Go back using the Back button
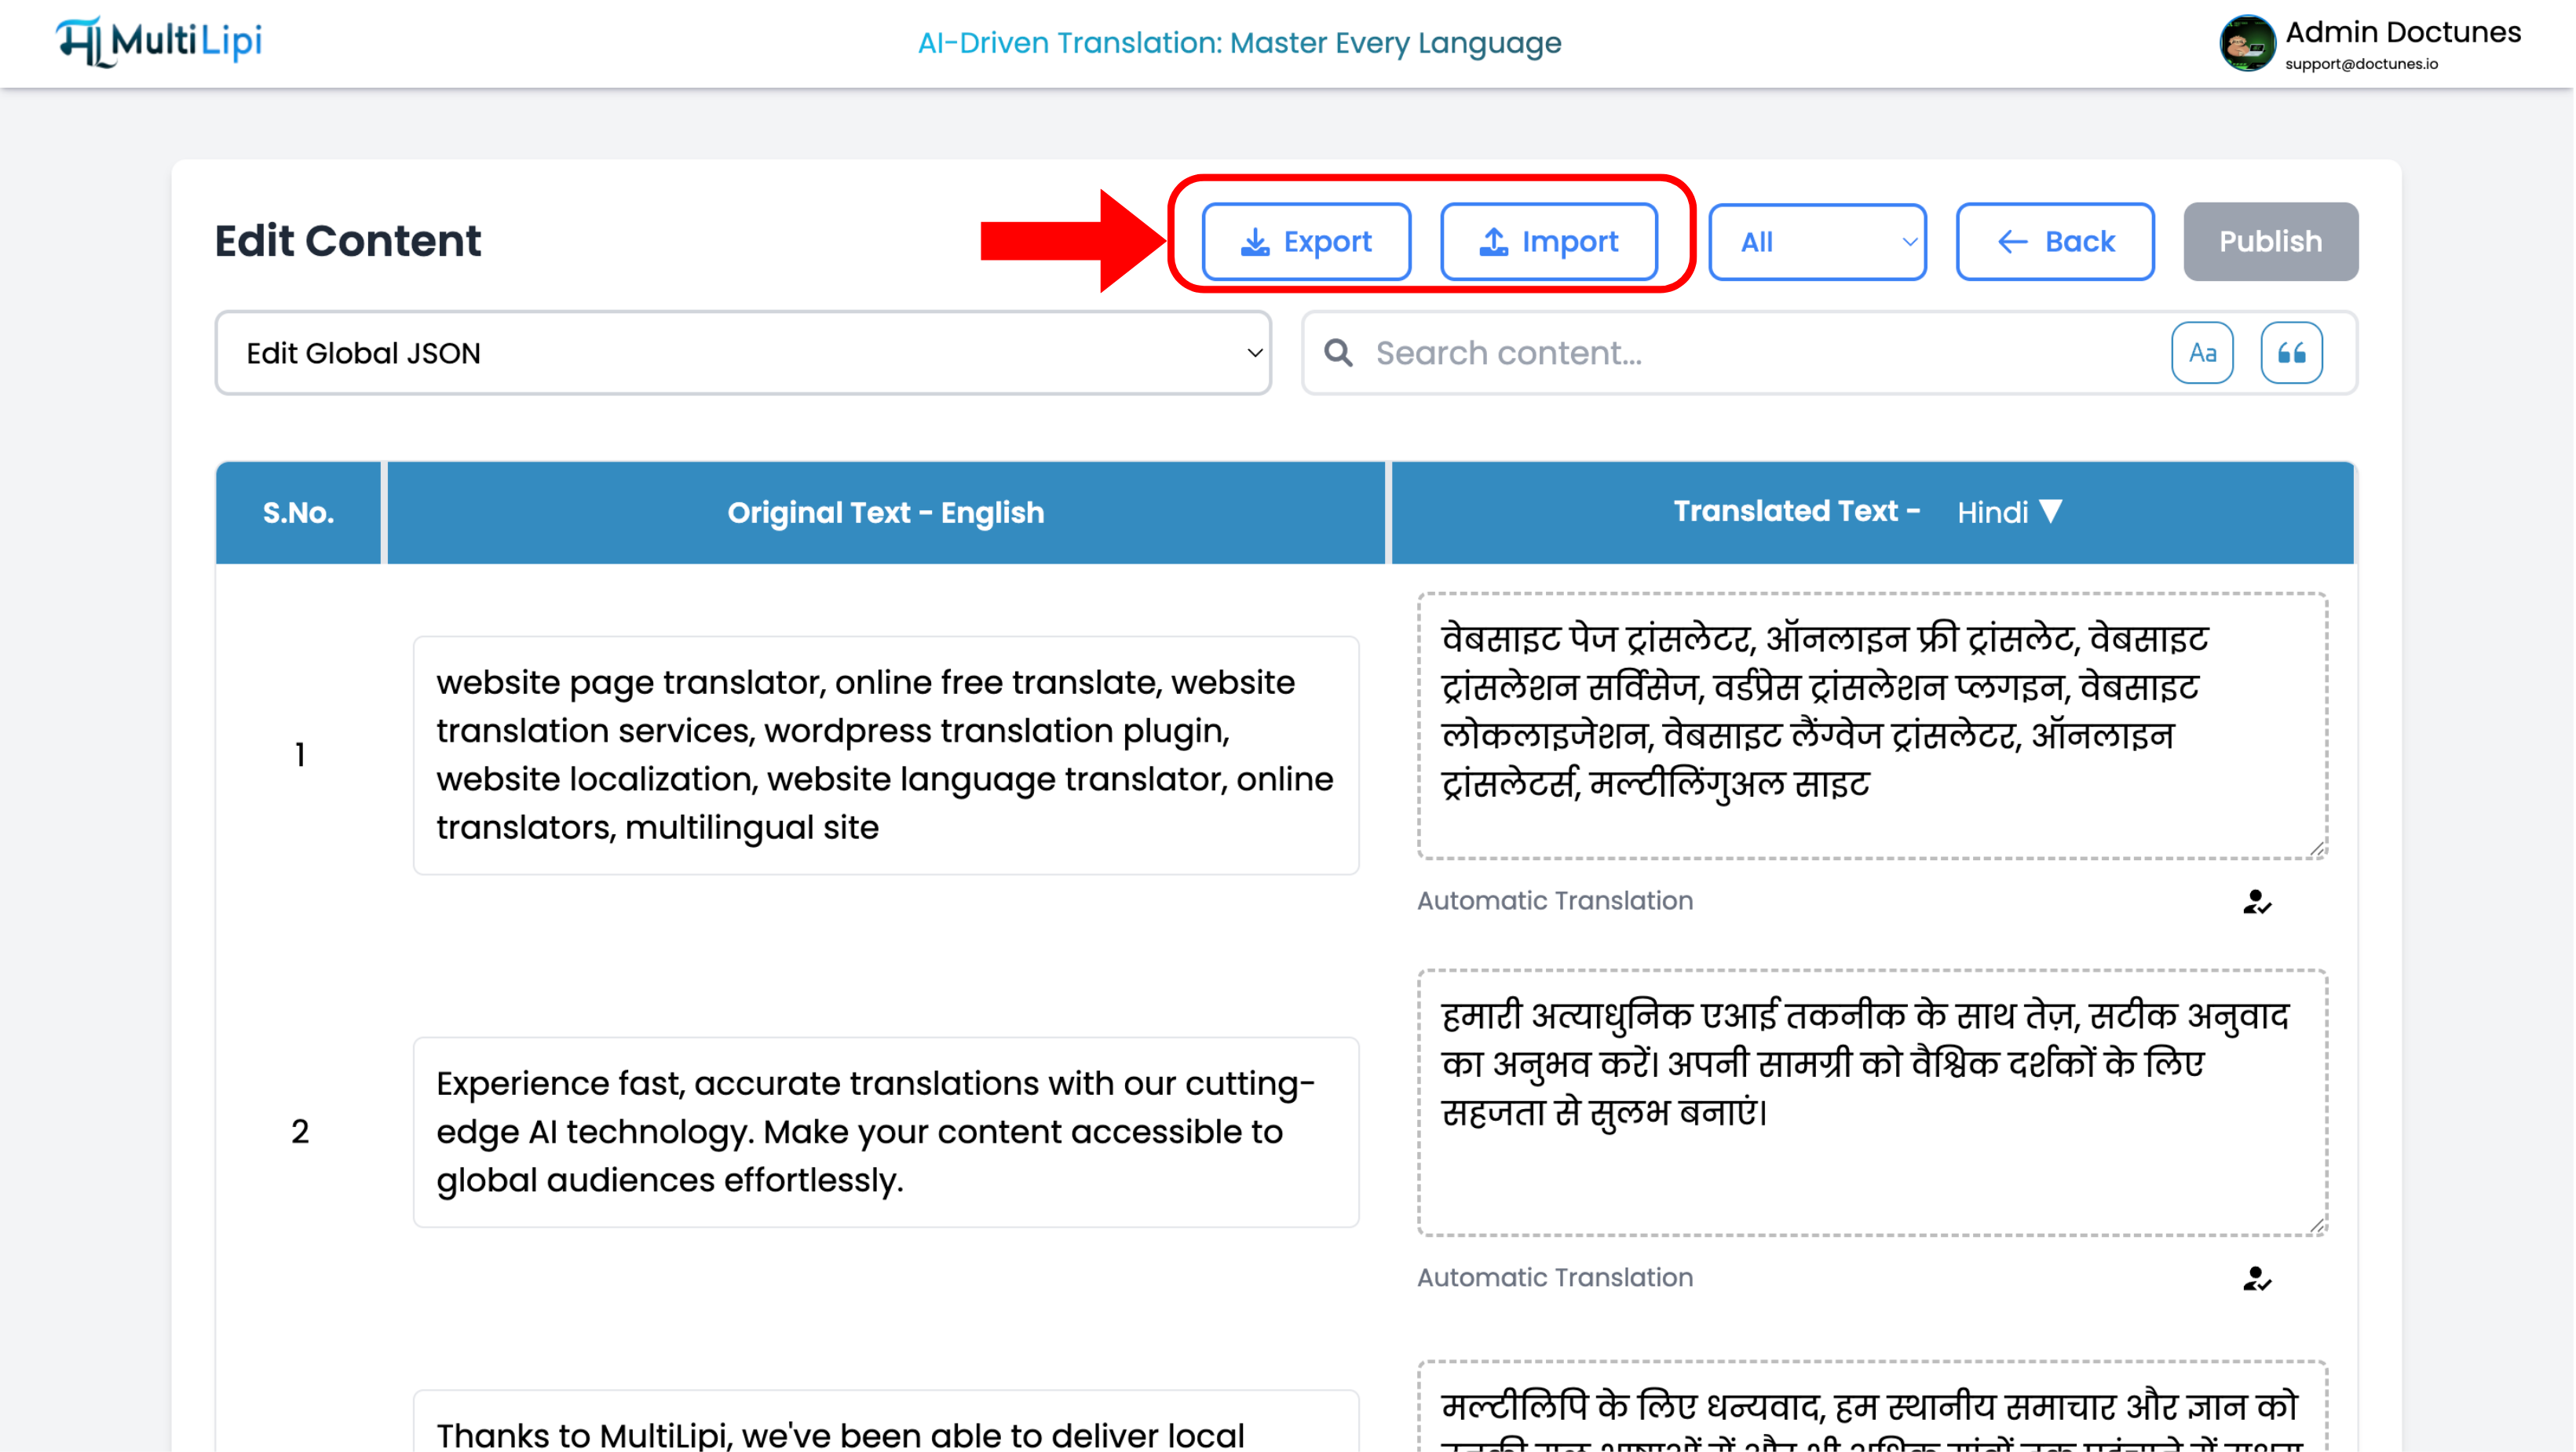 [x=2055, y=242]
